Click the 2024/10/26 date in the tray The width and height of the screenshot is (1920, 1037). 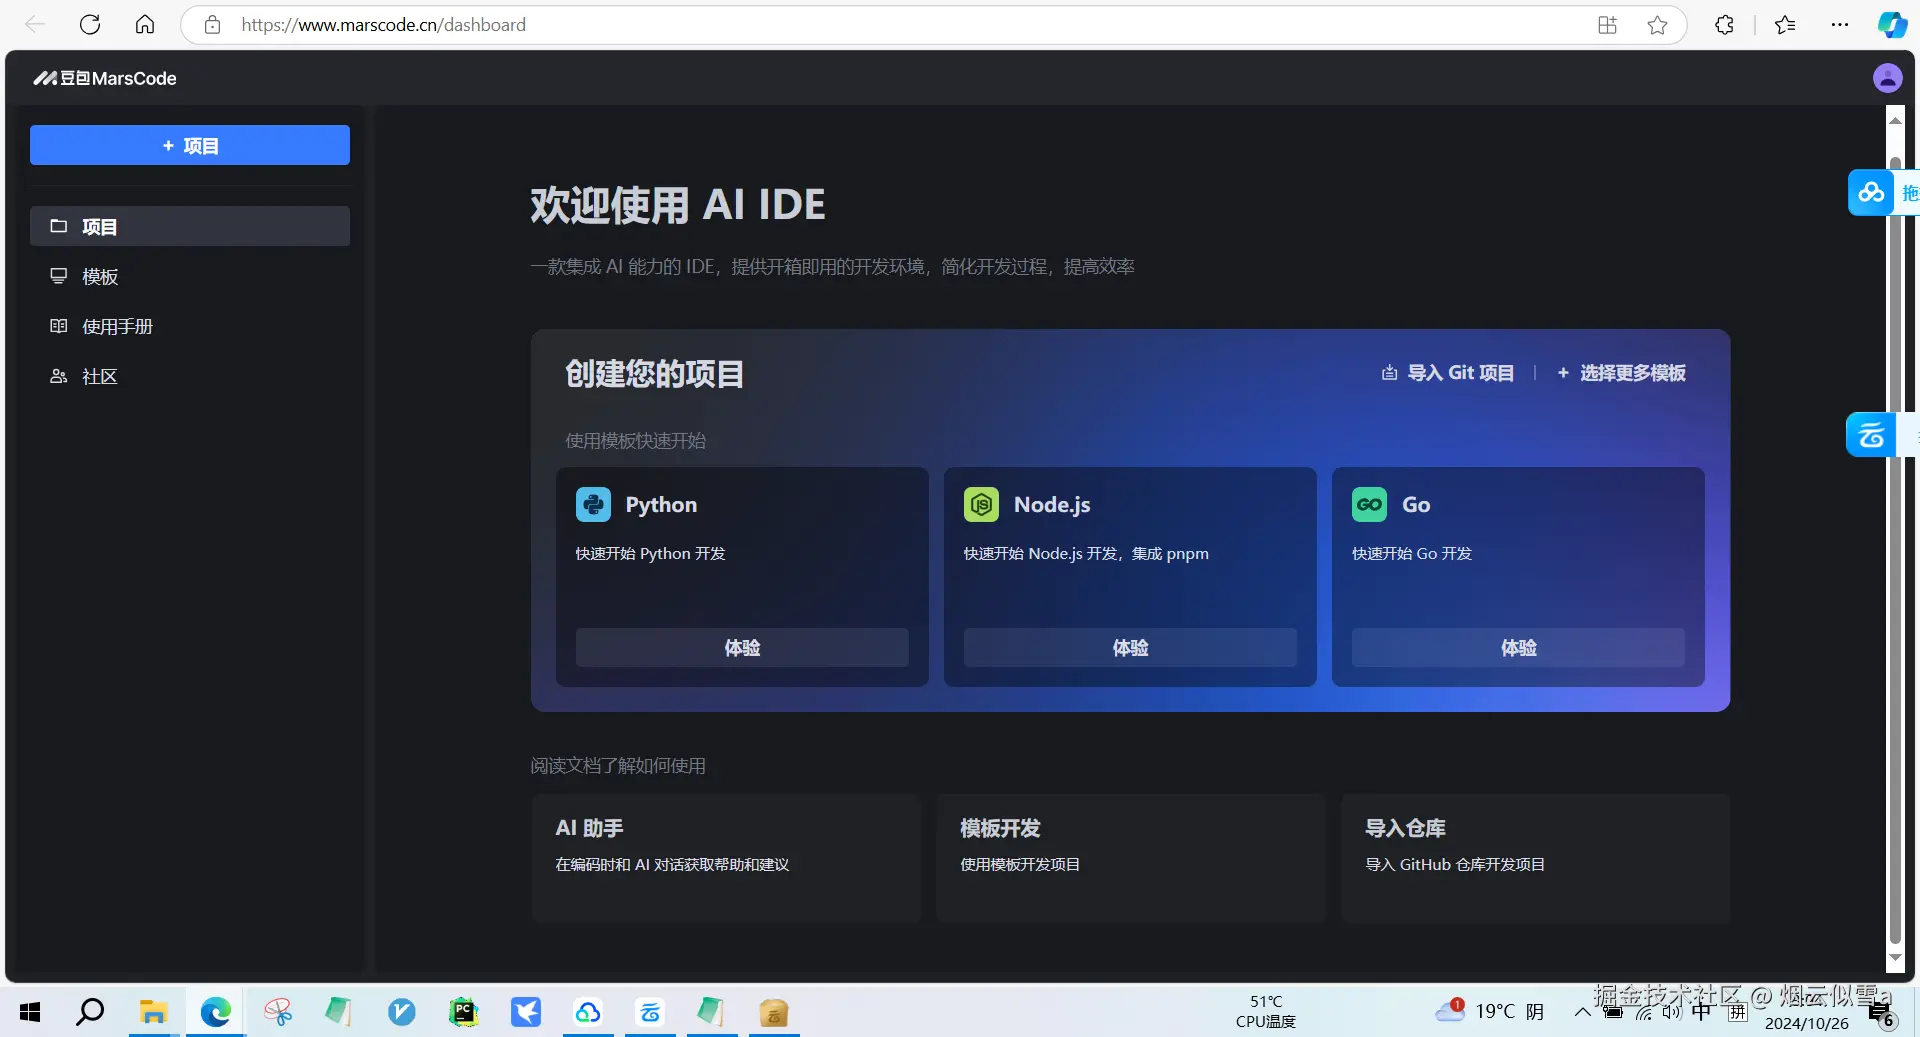(x=1806, y=1023)
